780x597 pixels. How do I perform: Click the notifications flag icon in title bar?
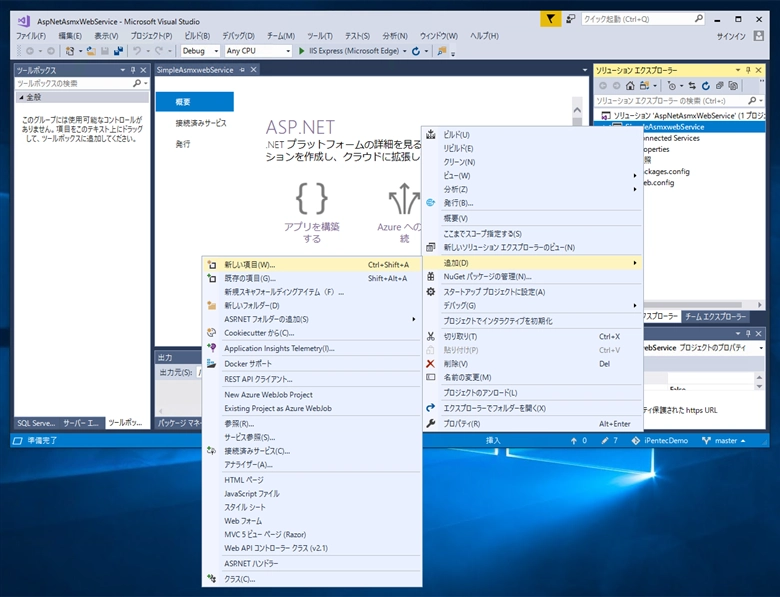(x=550, y=19)
